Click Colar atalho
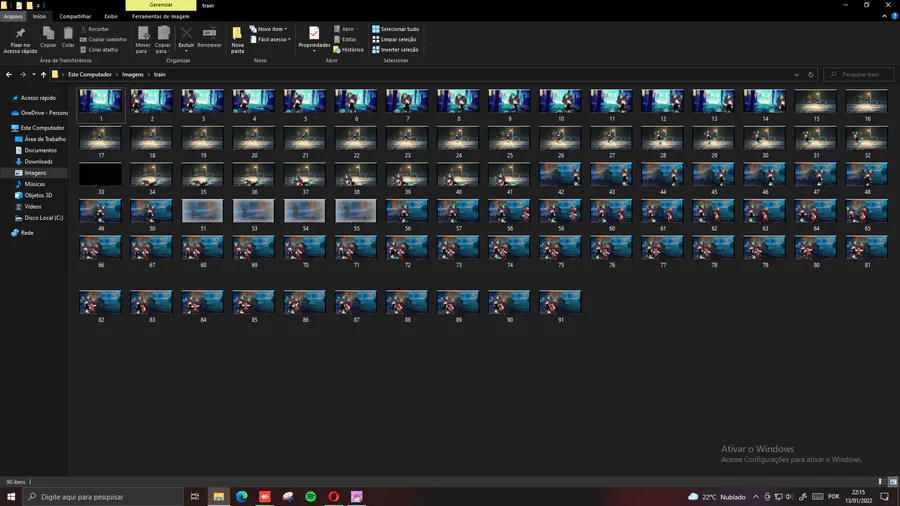 [99, 49]
